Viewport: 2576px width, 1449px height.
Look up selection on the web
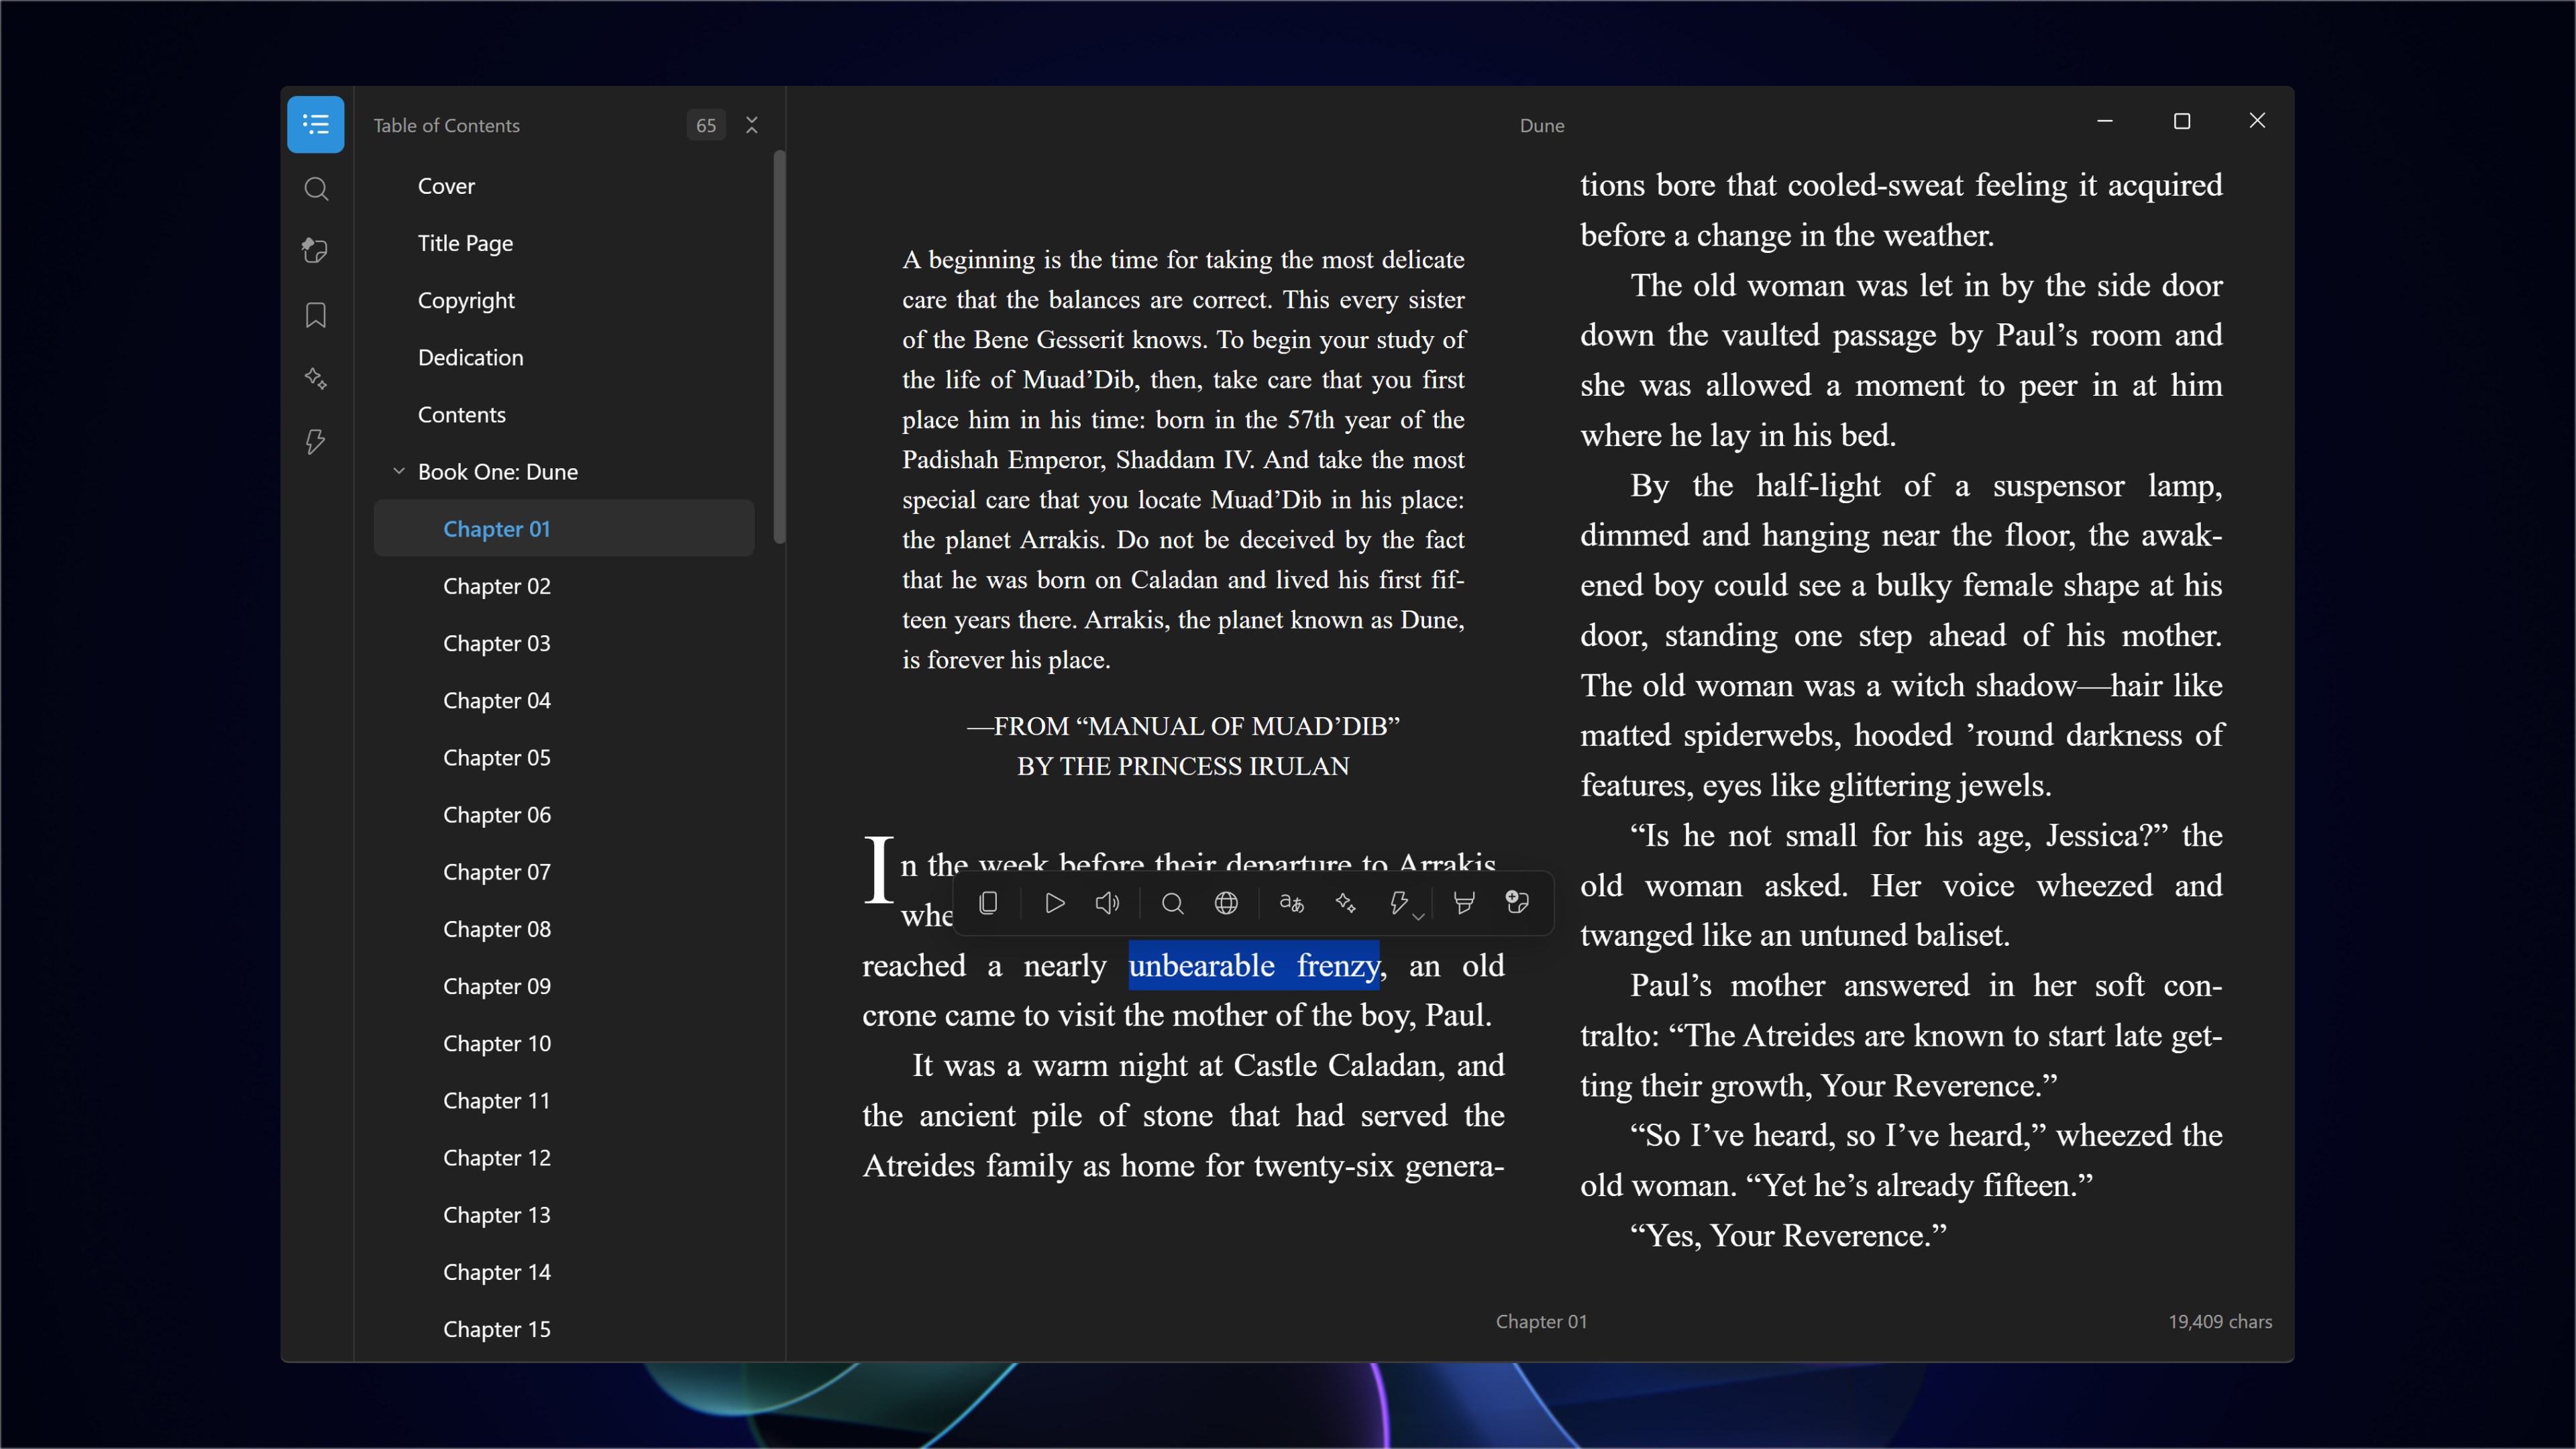click(1226, 903)
